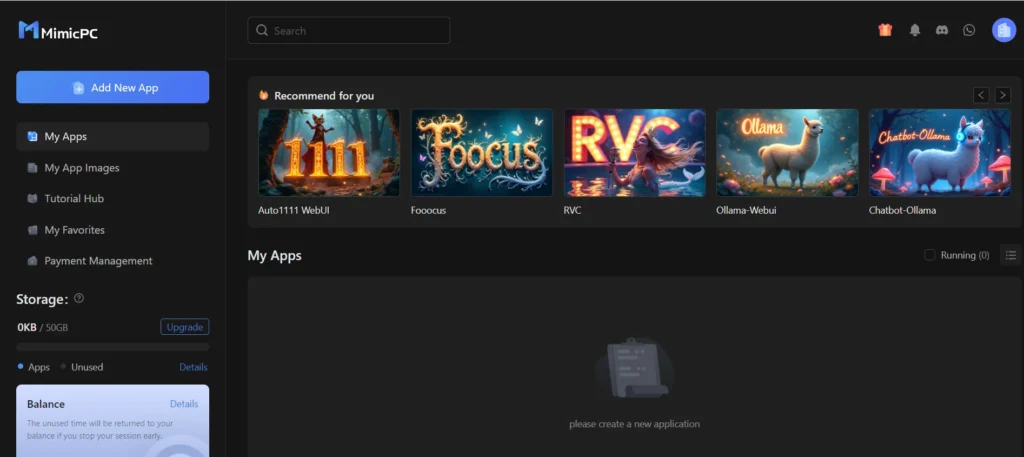Image resolution: width=1024 pixels, height=457 pixels.
Task: Show the previous recommended apps
Action: 981,95
